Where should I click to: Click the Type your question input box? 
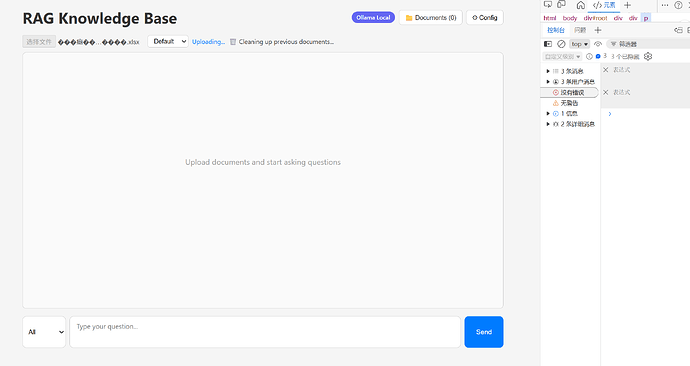tap(265, 332)
